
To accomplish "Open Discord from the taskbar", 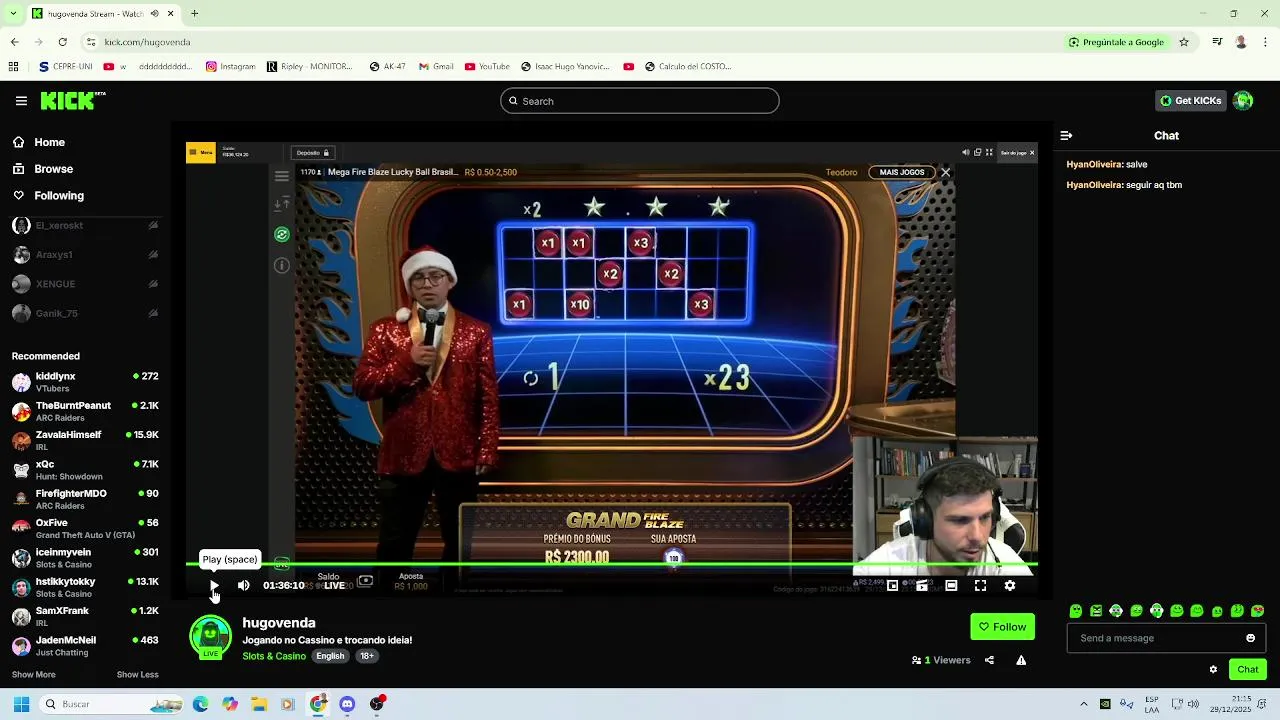I will 347,704.
